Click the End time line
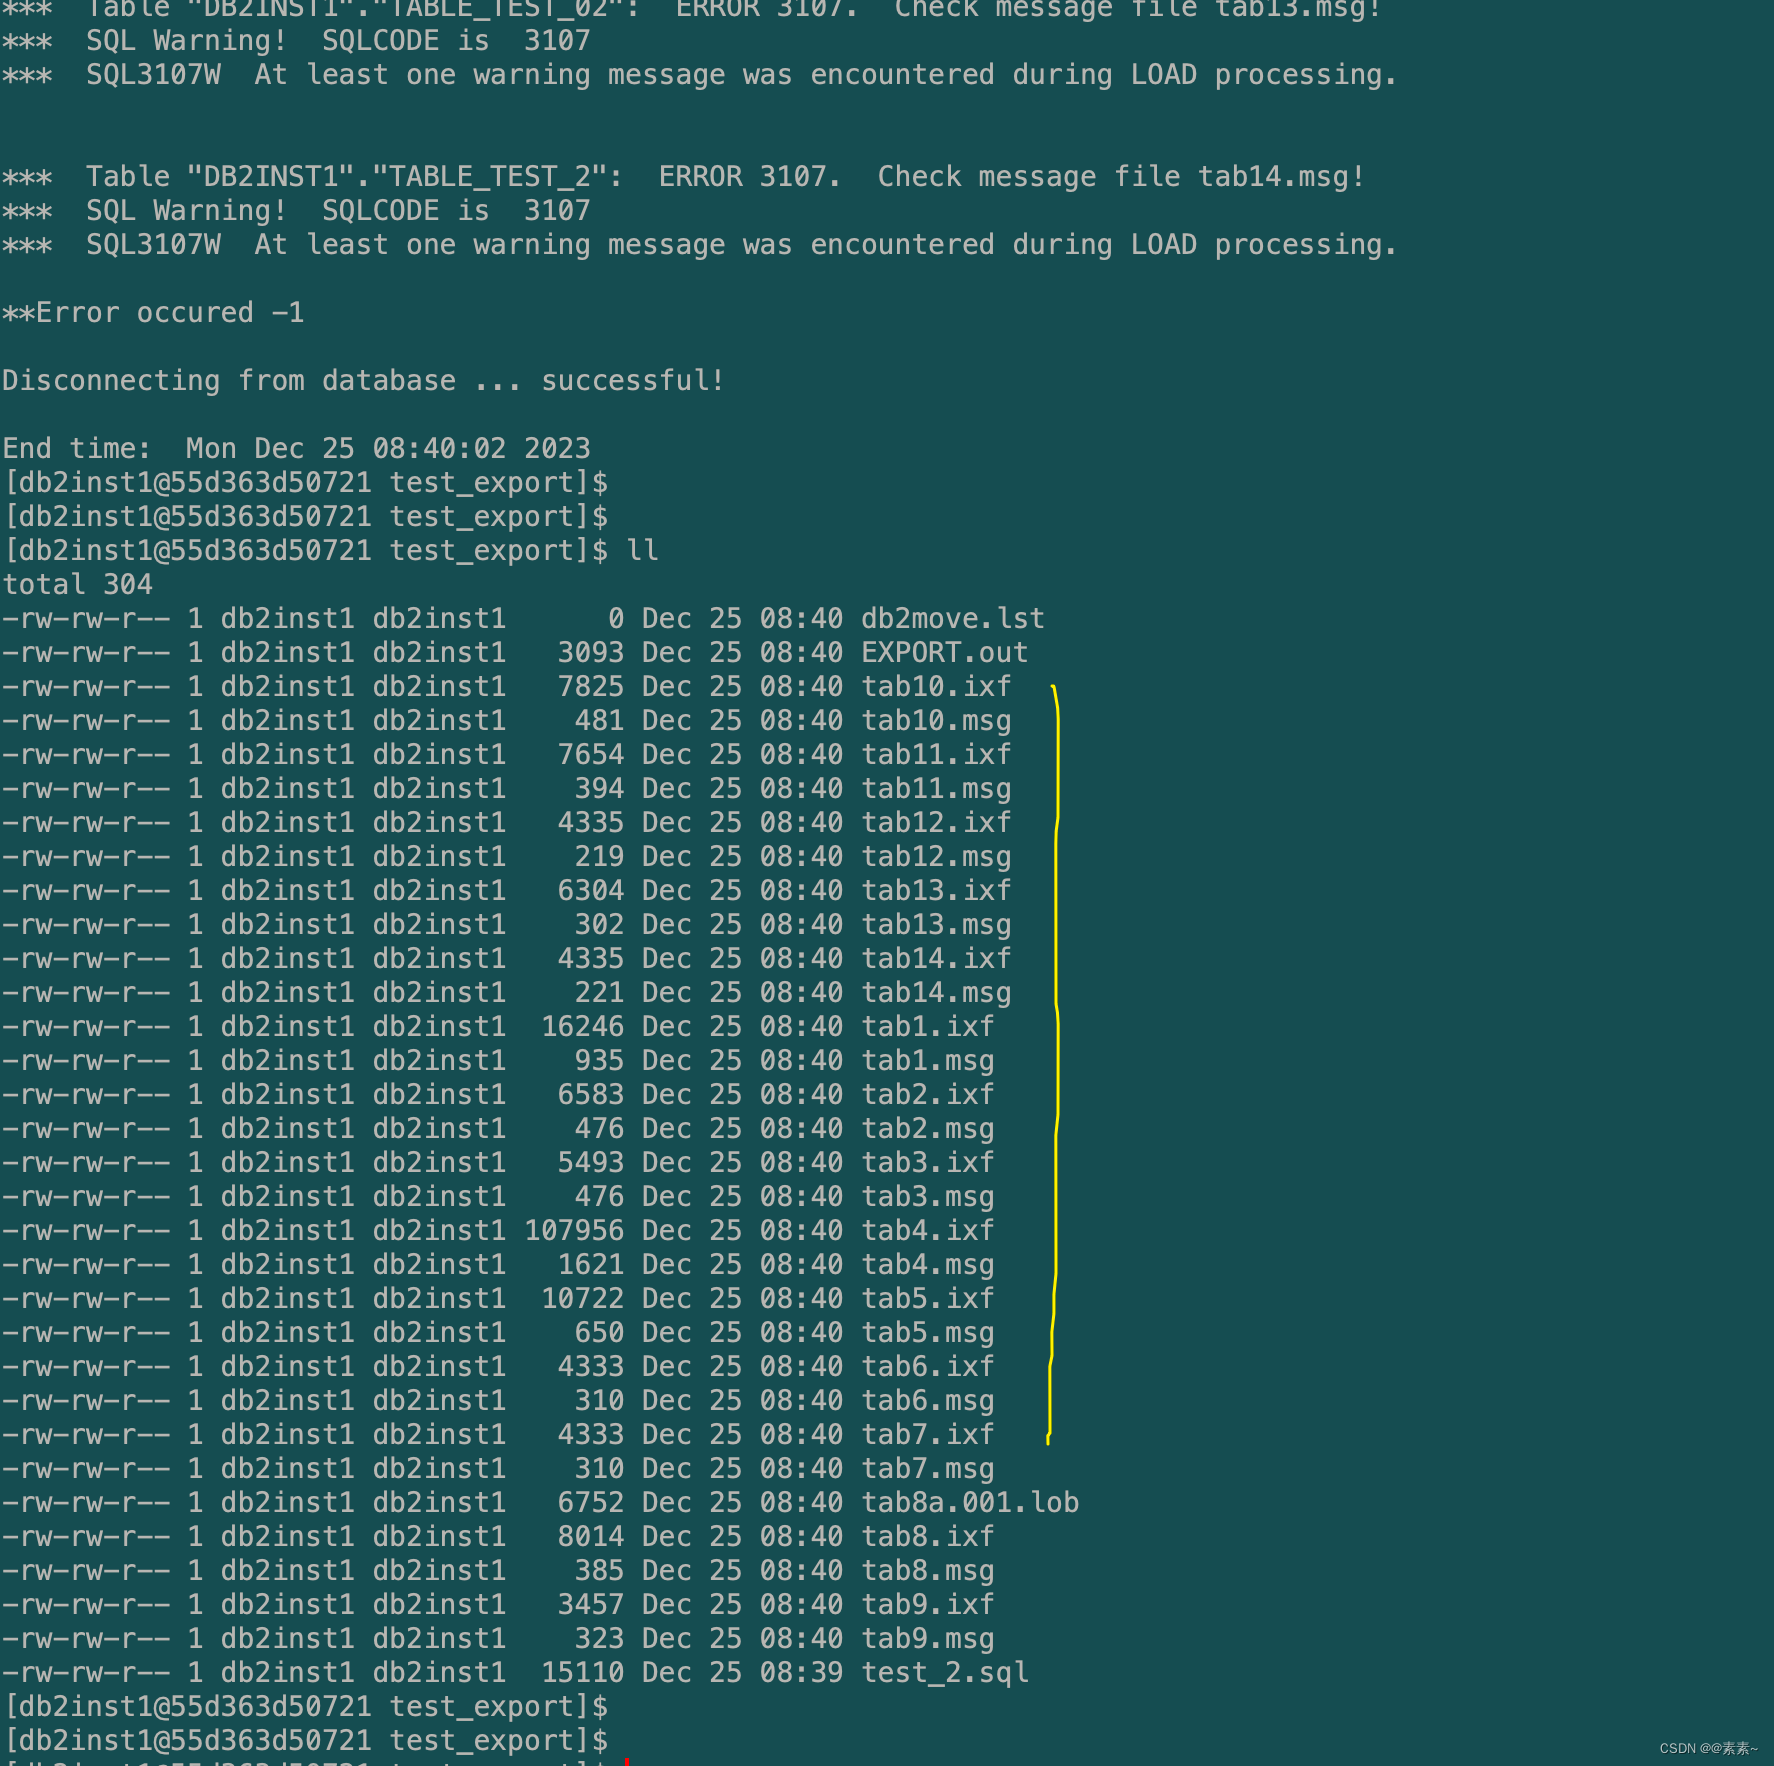The width and height of the screenshot is (1774, 1766). 296,449
